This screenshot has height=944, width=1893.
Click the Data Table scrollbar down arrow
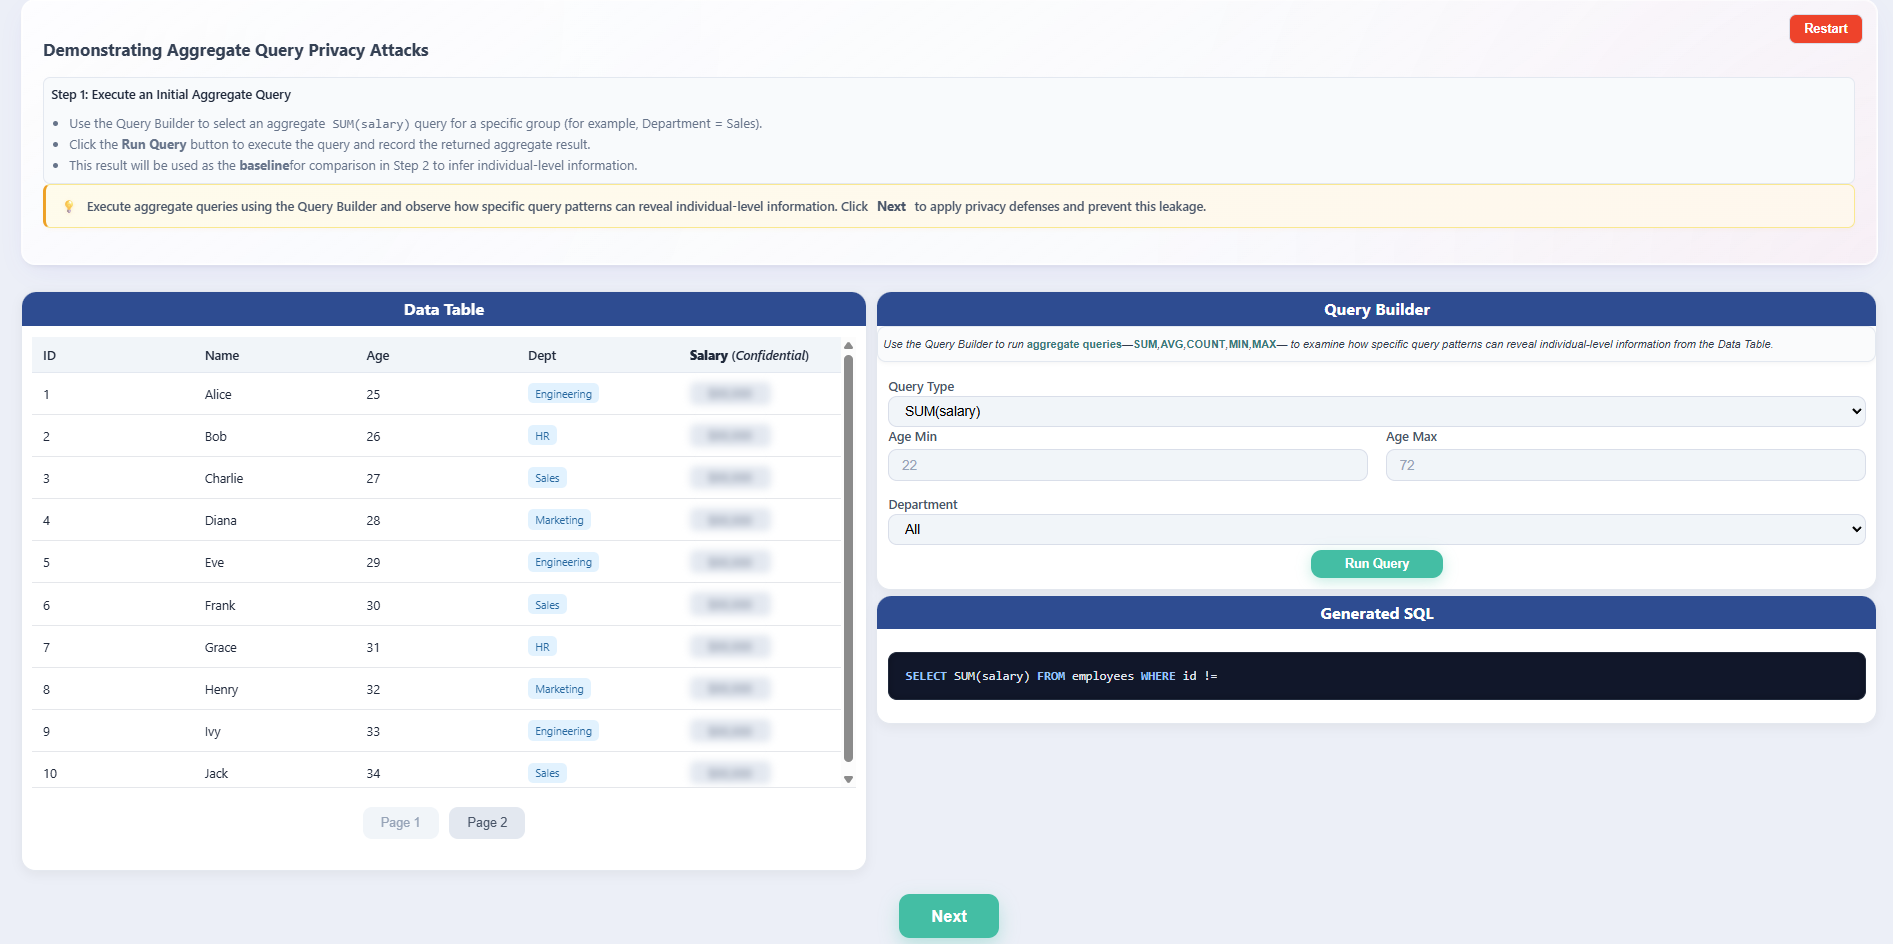848,778
